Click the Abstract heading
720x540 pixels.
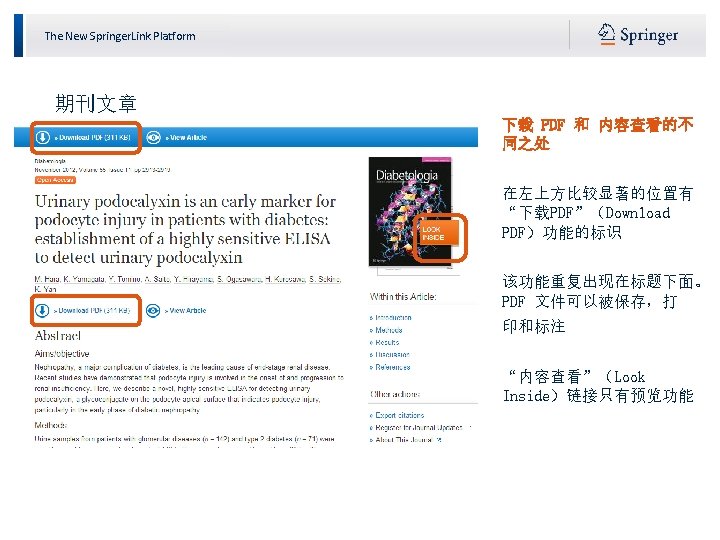[x=58, y=336]
